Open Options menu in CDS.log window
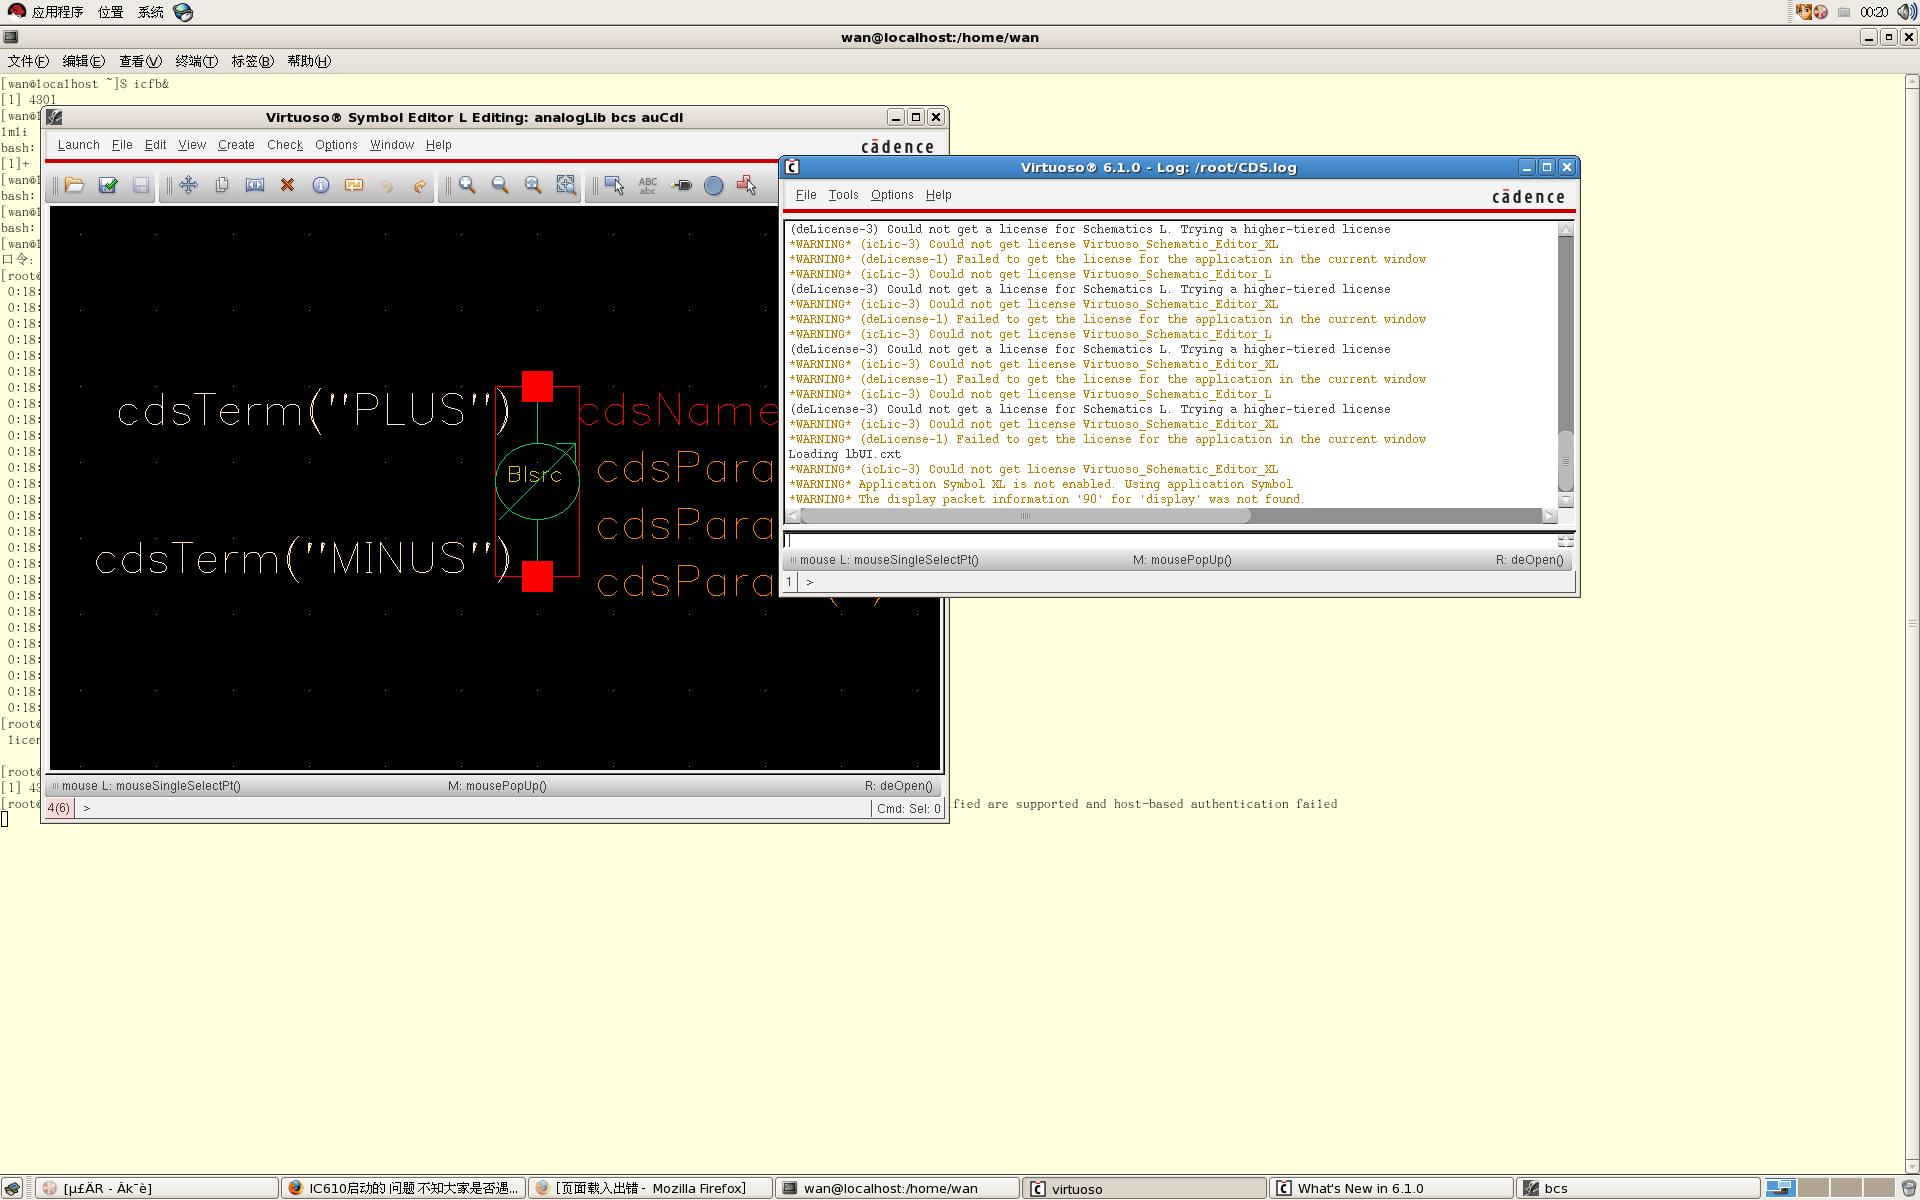This screenshot has width=1920, height=1200. coord(891,195)
